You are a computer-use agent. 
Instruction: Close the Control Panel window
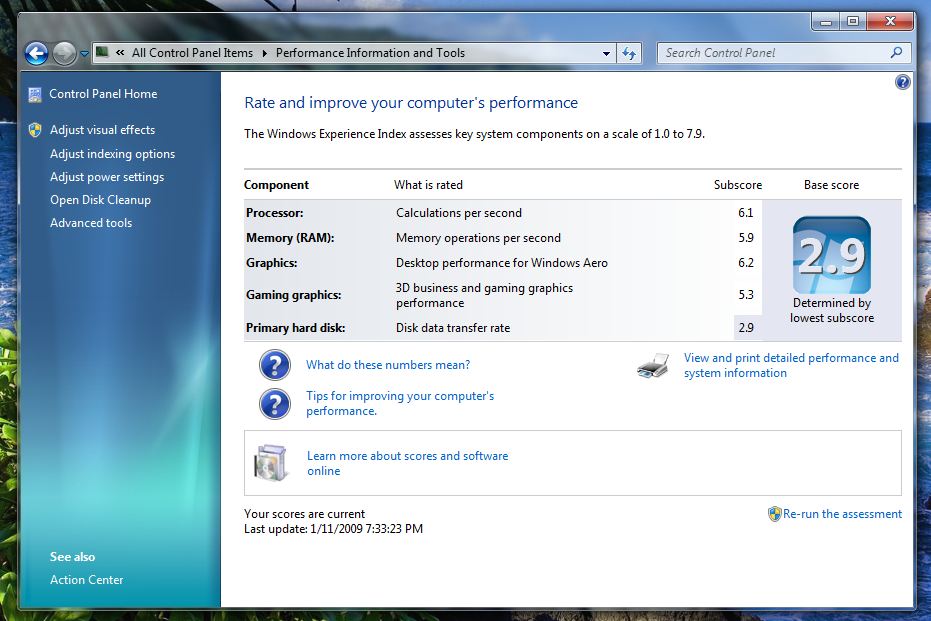point(889,22)
